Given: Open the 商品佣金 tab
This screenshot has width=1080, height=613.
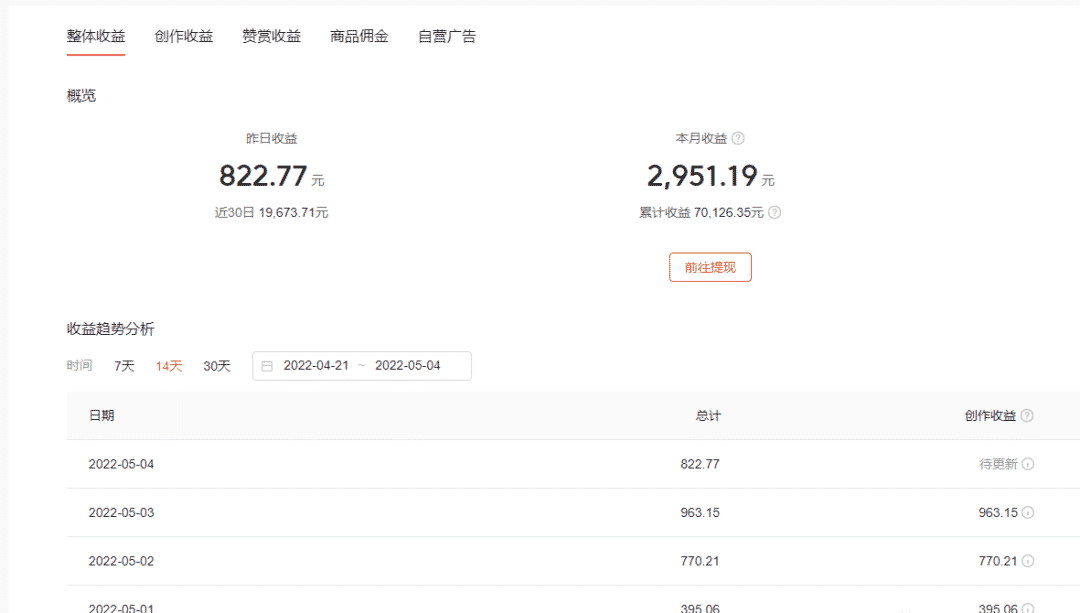Looking at the screenshot, I should coord(359,37).
